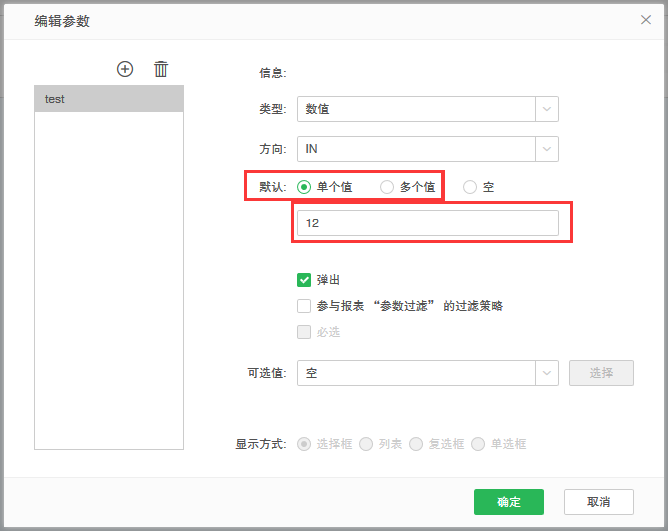Select 选择框 display mode radio
This screenshot has height=531, width=668.
tap(304, 444)
